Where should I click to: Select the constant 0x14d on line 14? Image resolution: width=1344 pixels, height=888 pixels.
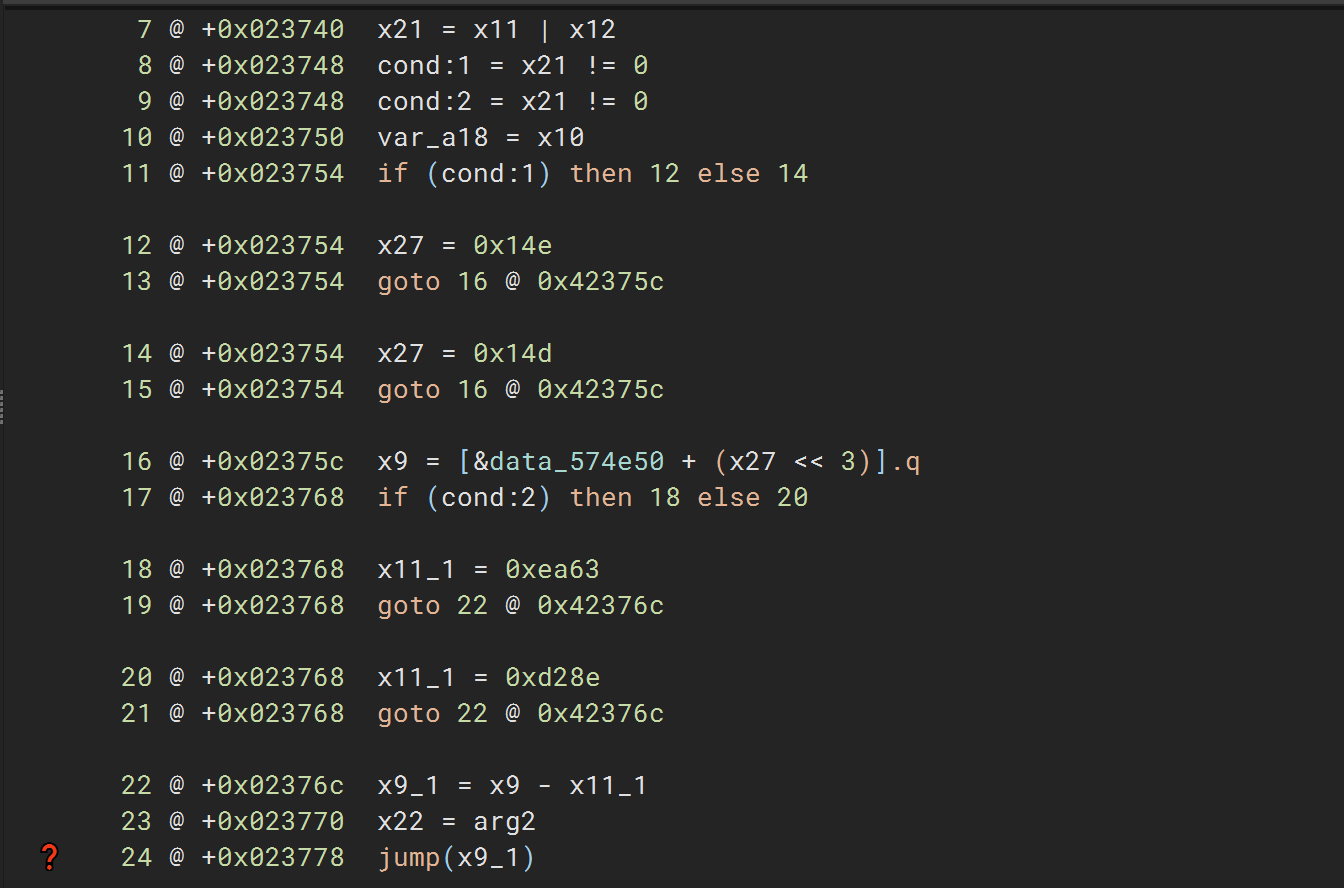coord(512,354)
